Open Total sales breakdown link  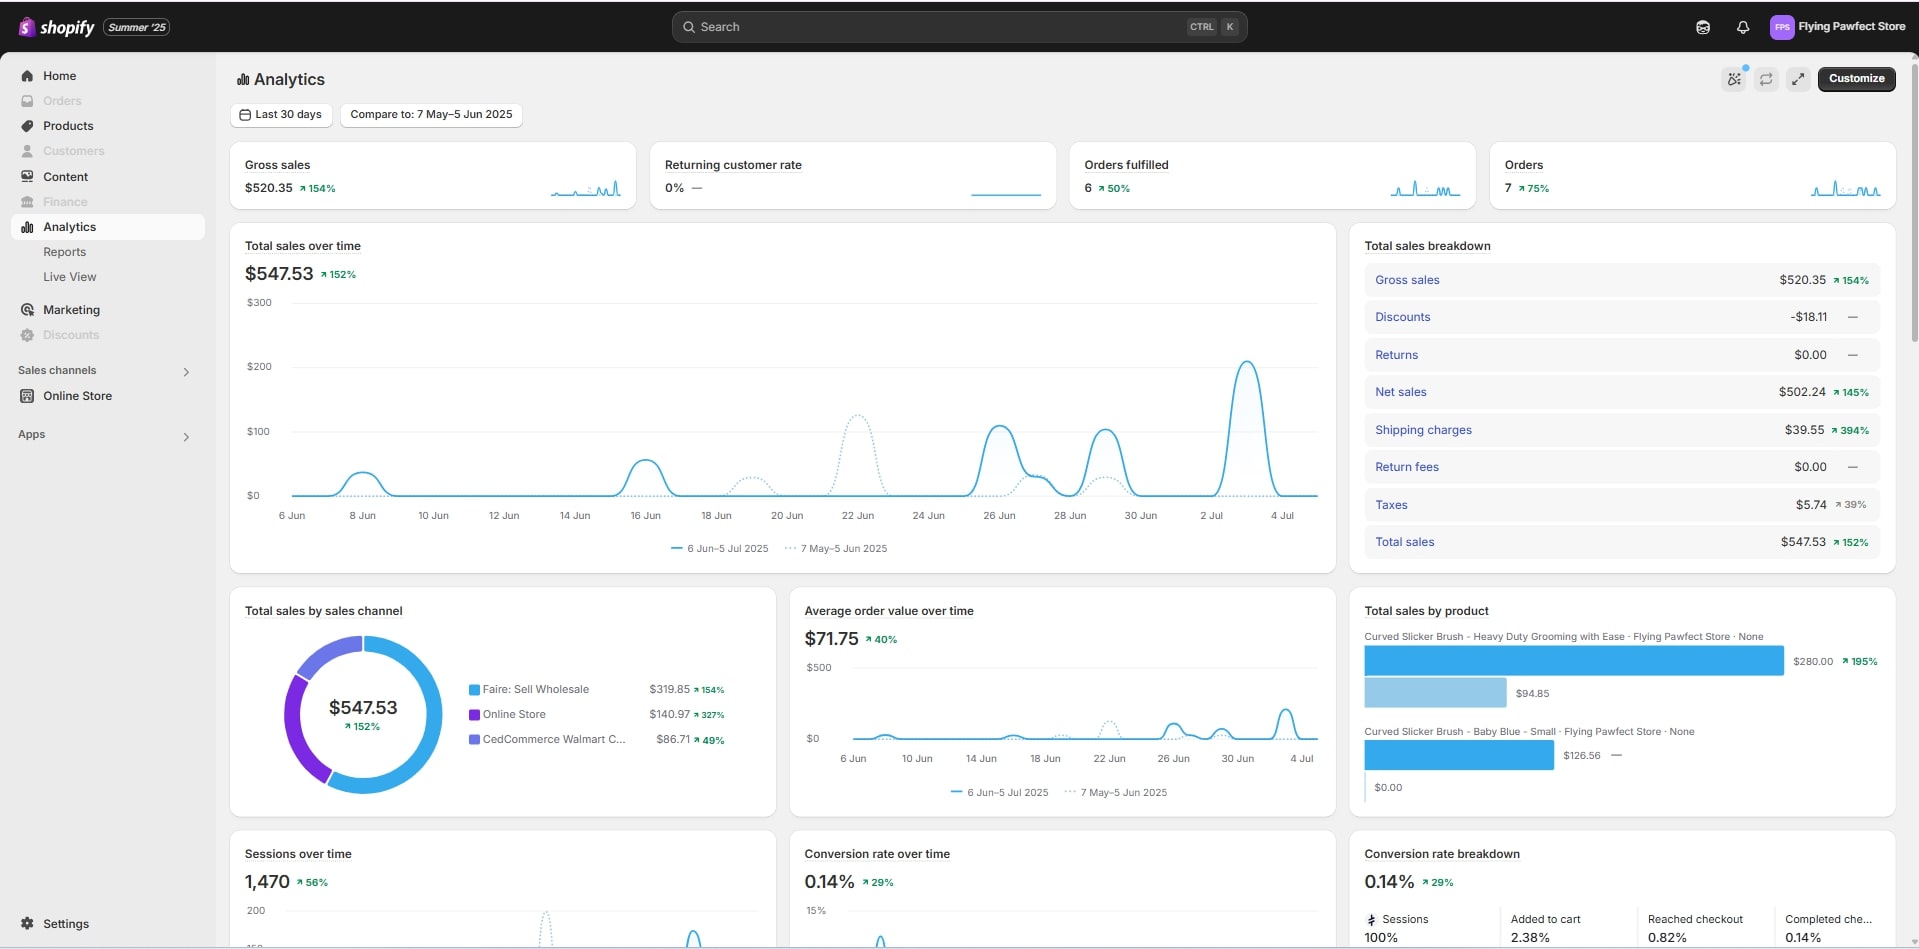click(1404, 542)
